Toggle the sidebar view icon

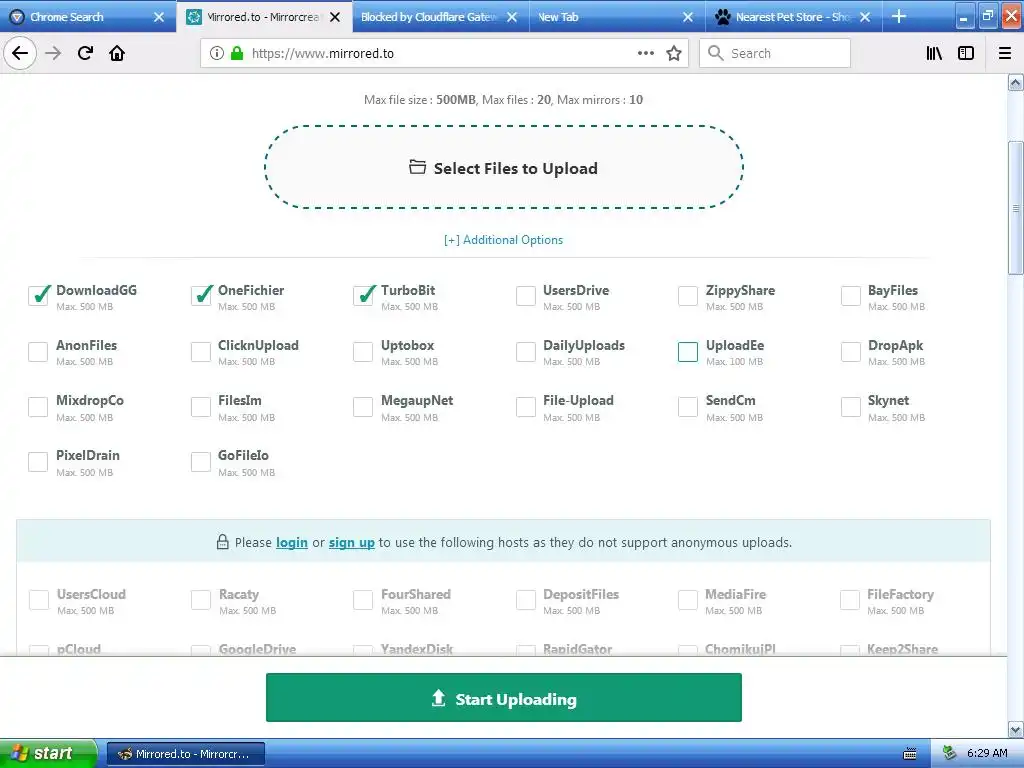[966, 53]
